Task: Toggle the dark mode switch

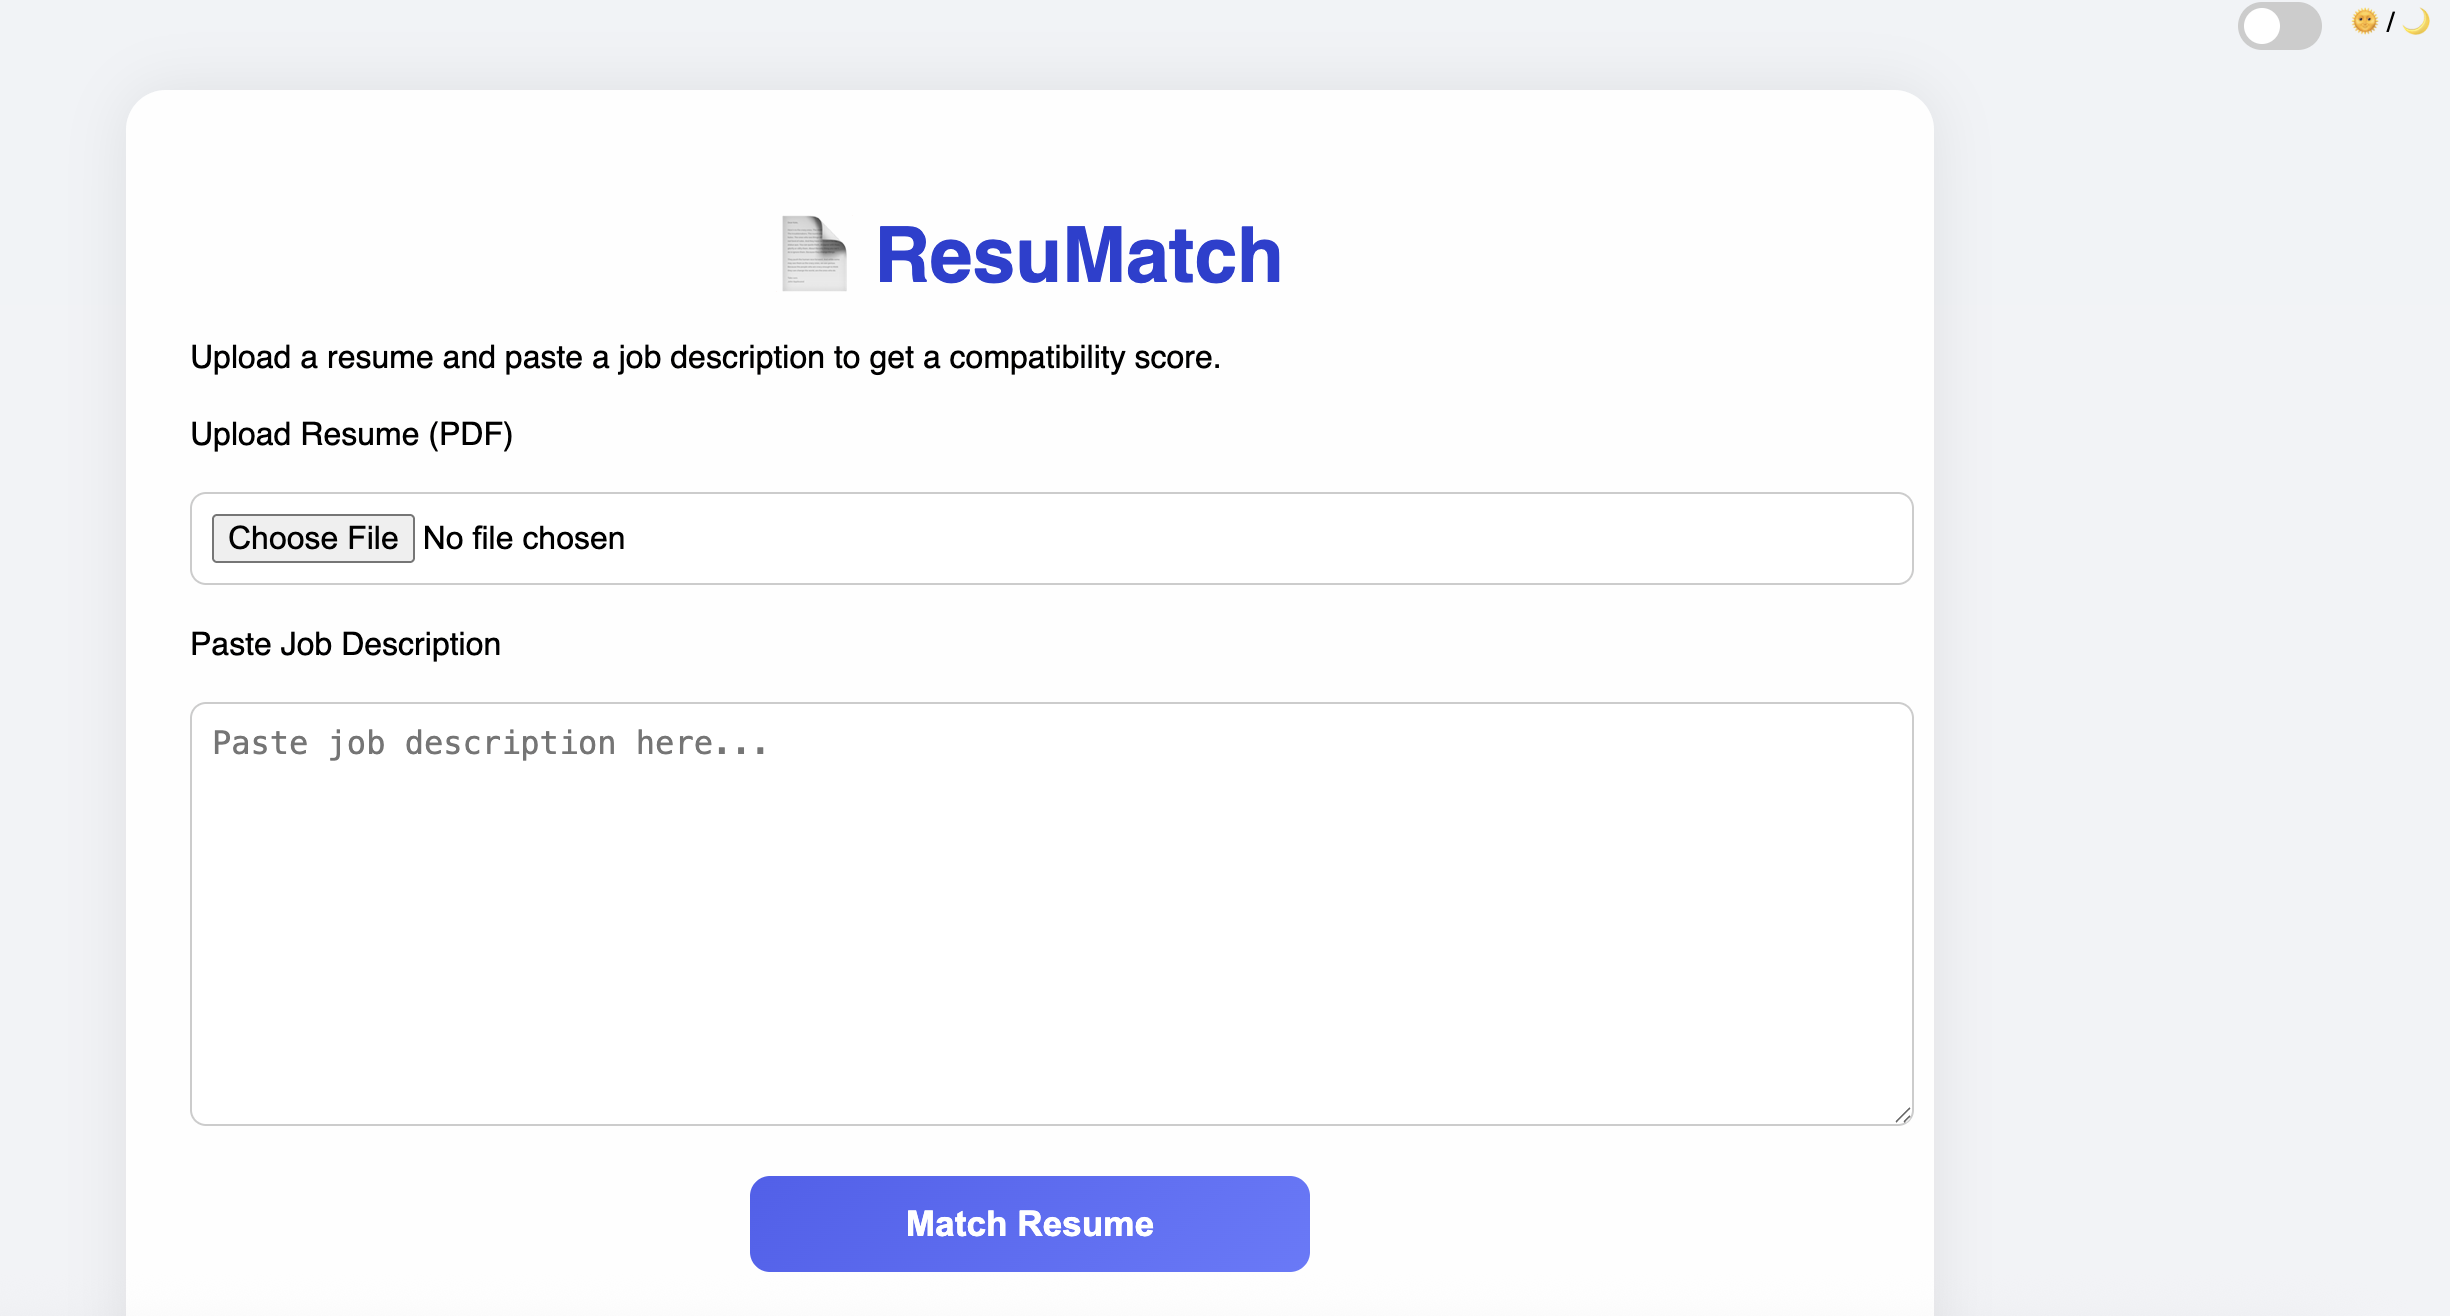Action: pyautogui.click(x=2279, y=26)
